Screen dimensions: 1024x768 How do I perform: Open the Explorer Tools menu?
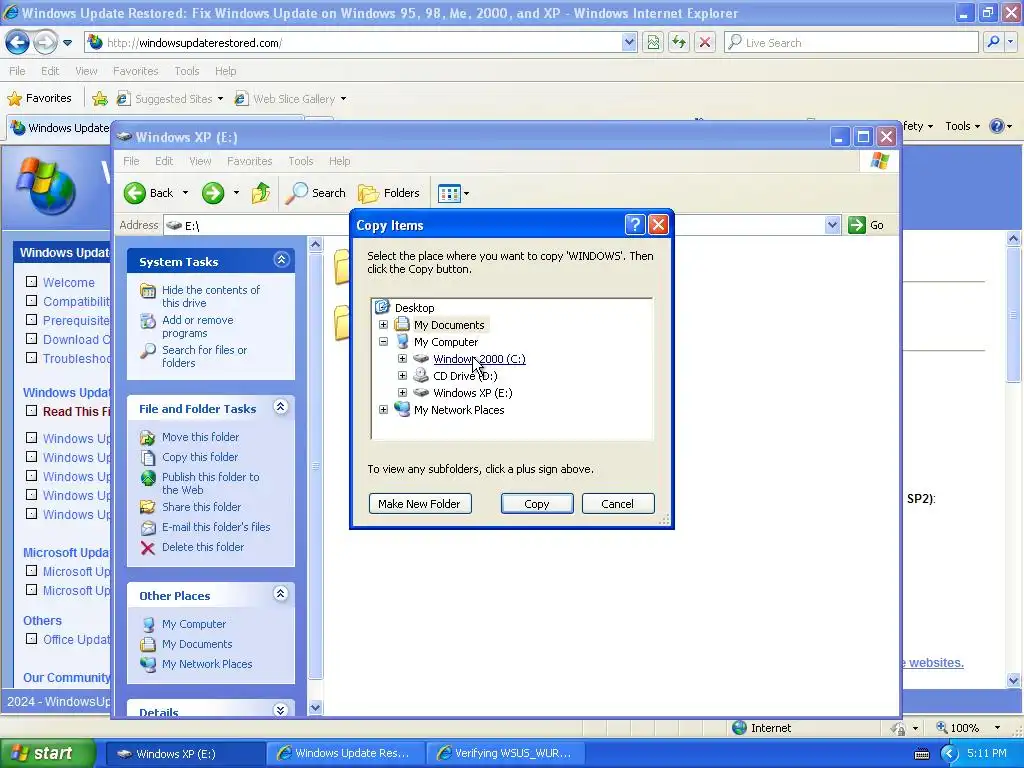pyautogui.click(x=300, y=161)
